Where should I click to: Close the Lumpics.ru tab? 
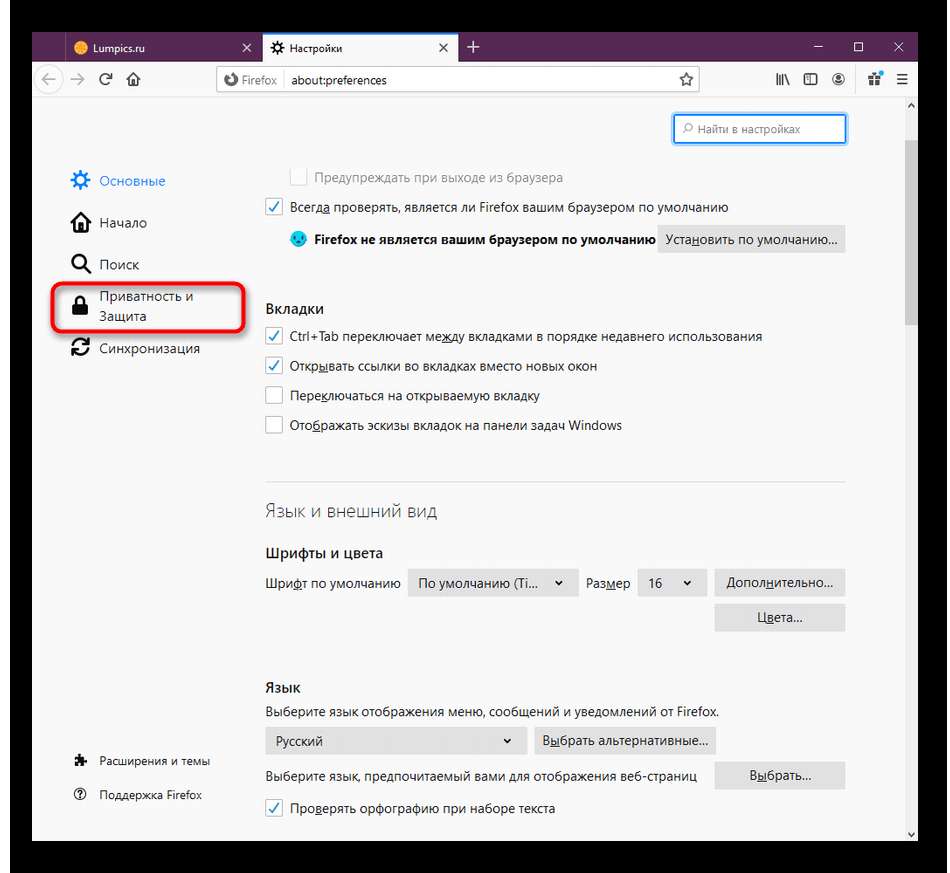[247, 48]
